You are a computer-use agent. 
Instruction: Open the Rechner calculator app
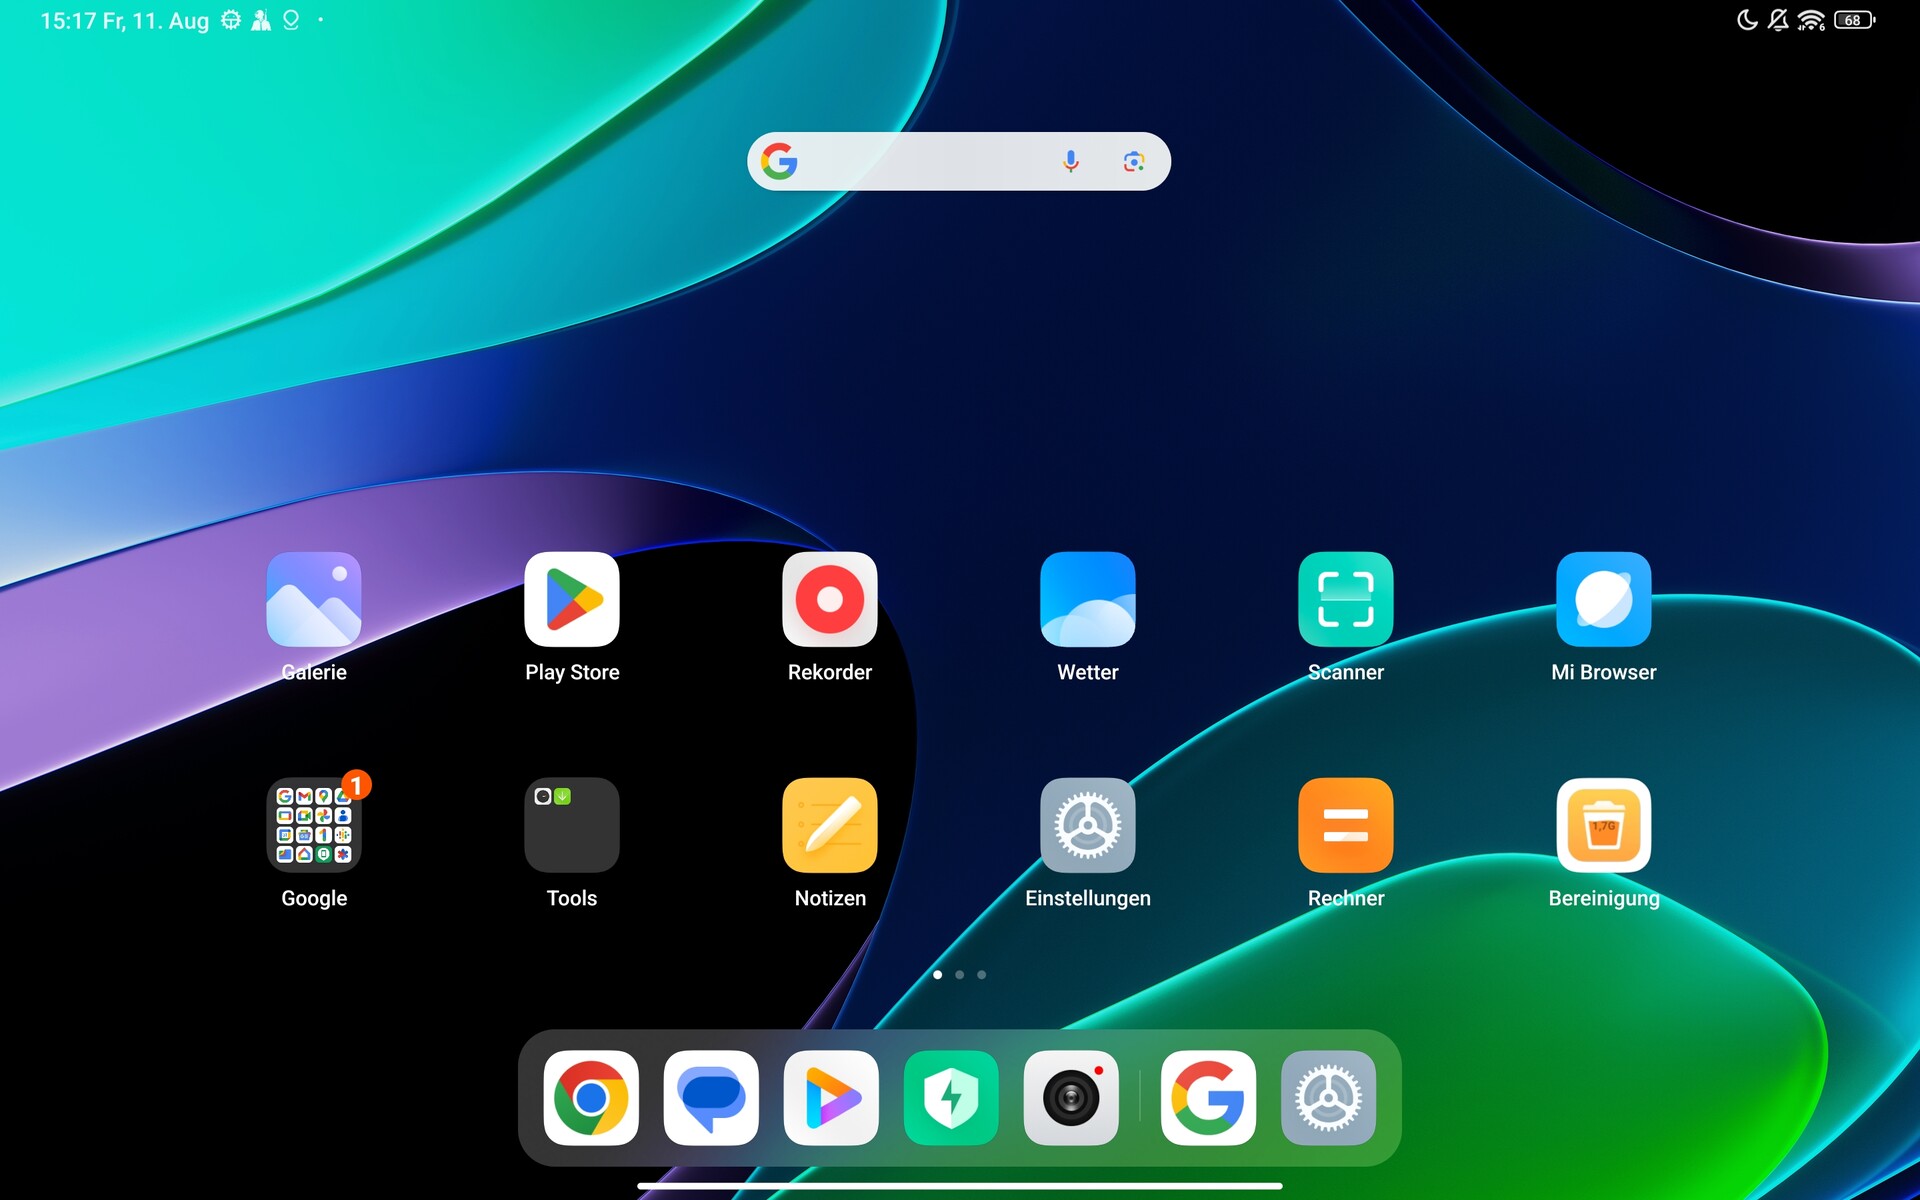(1345, 825)
